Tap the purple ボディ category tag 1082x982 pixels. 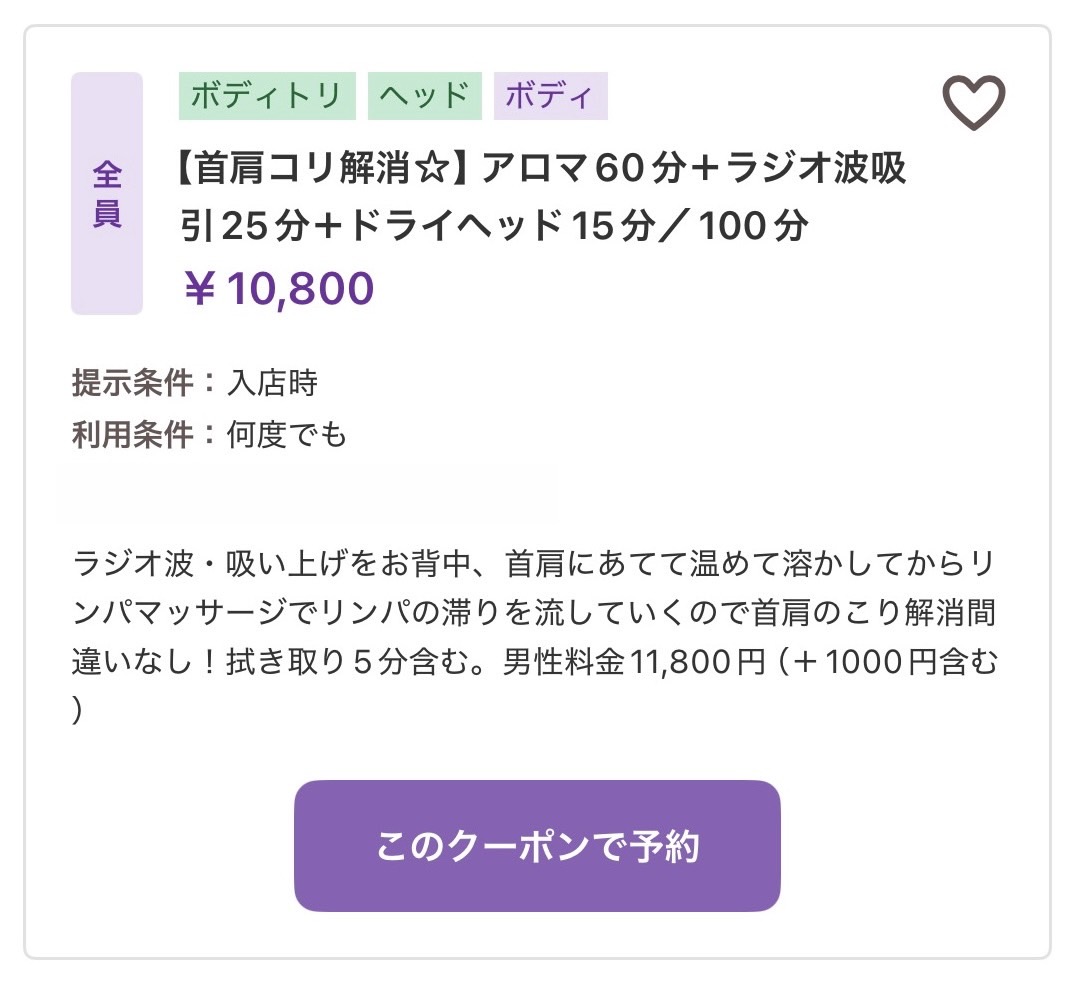pyautogui.click(x=551, y=96)
